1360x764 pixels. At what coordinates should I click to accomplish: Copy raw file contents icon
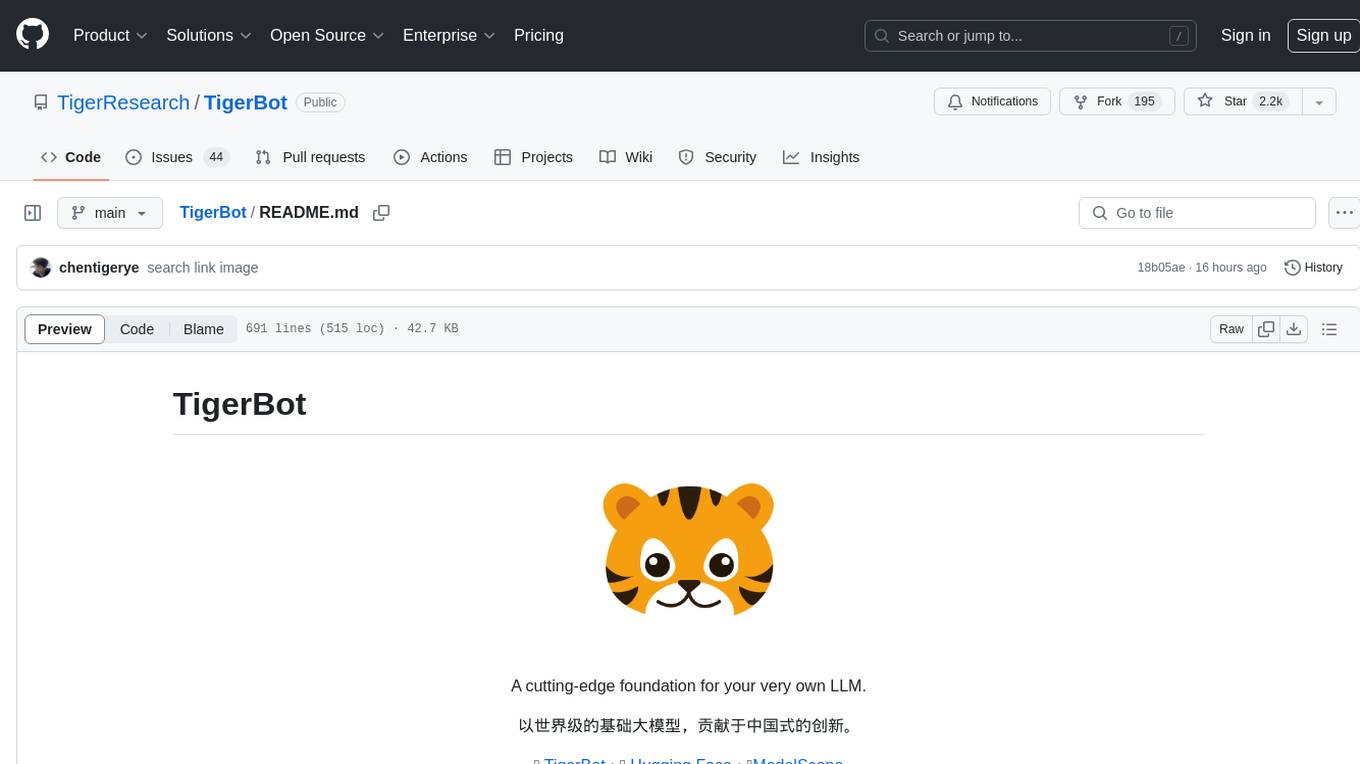1266,329
